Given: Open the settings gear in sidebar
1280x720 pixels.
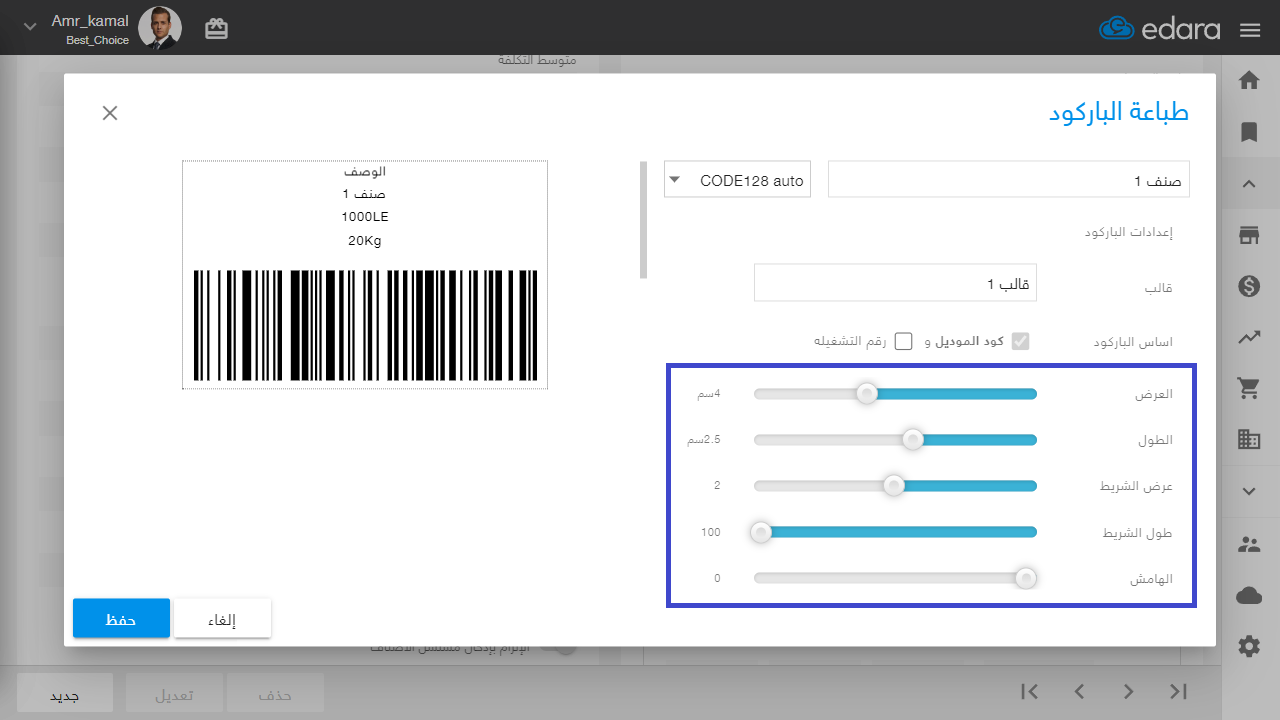Looking at the screenshot, I should (x=1249, y=647).
